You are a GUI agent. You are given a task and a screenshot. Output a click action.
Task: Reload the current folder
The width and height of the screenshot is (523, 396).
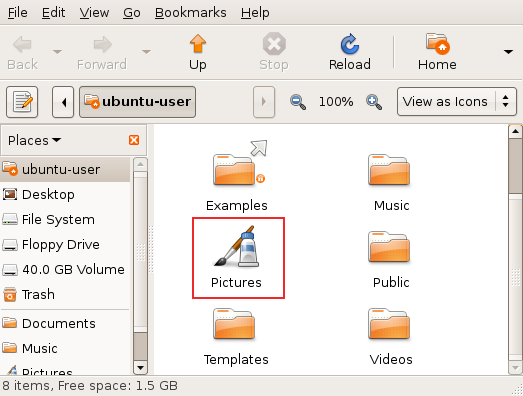(350, 53)
